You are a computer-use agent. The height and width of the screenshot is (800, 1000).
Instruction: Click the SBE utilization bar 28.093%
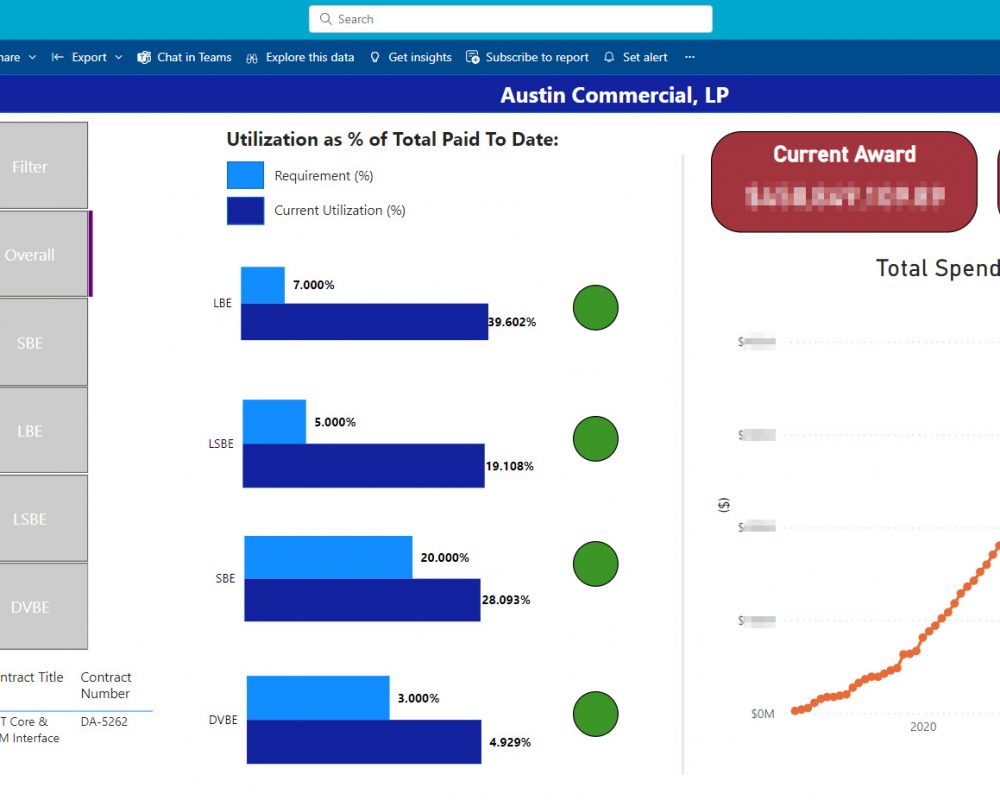[362, 600]
